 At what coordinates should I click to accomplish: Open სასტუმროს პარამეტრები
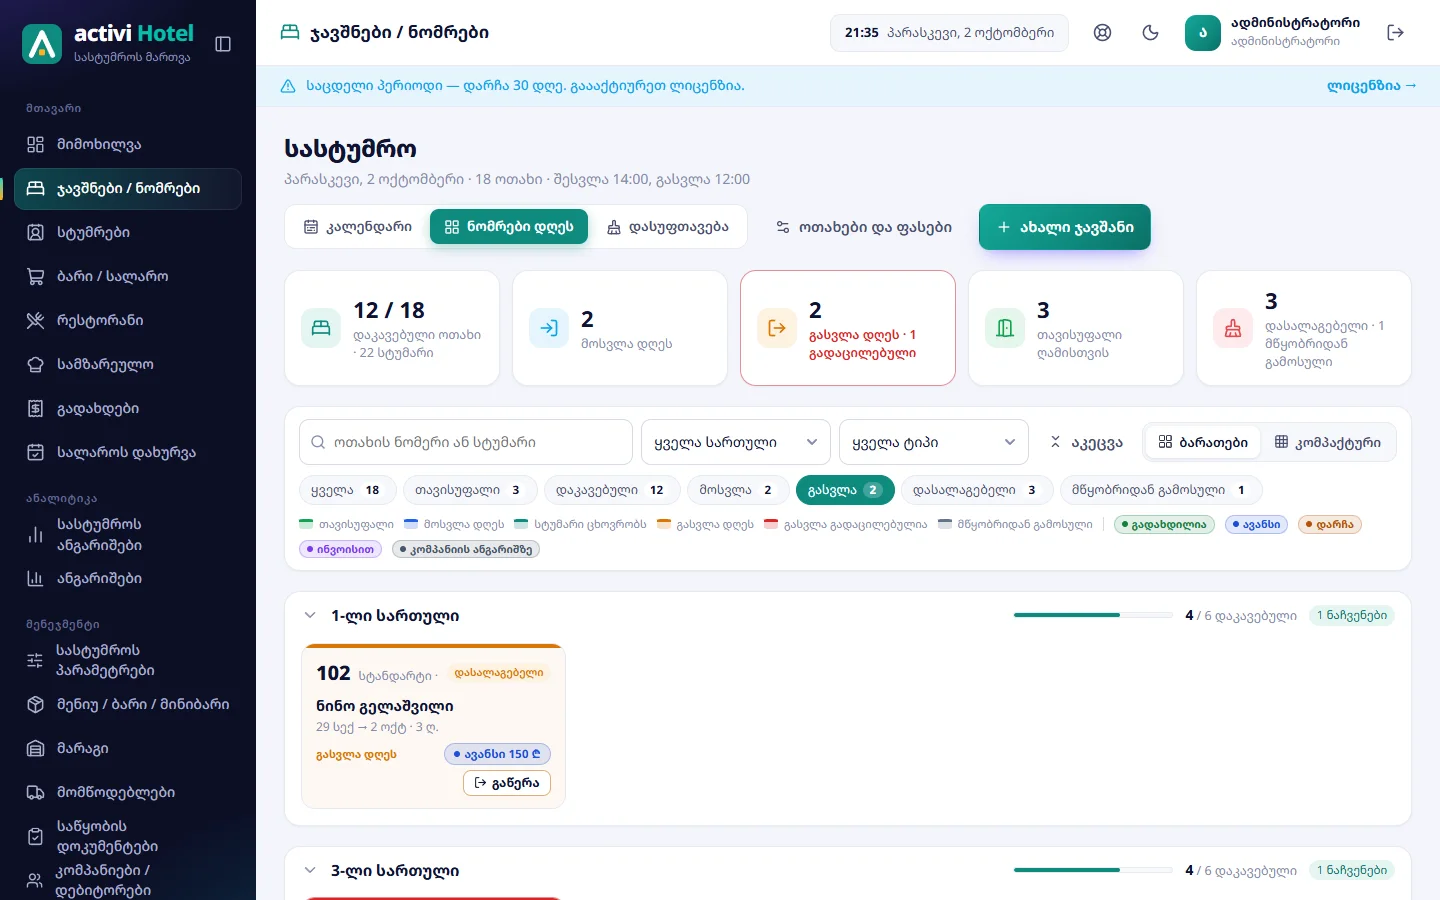pyautogui.click(x=128, y=660)
